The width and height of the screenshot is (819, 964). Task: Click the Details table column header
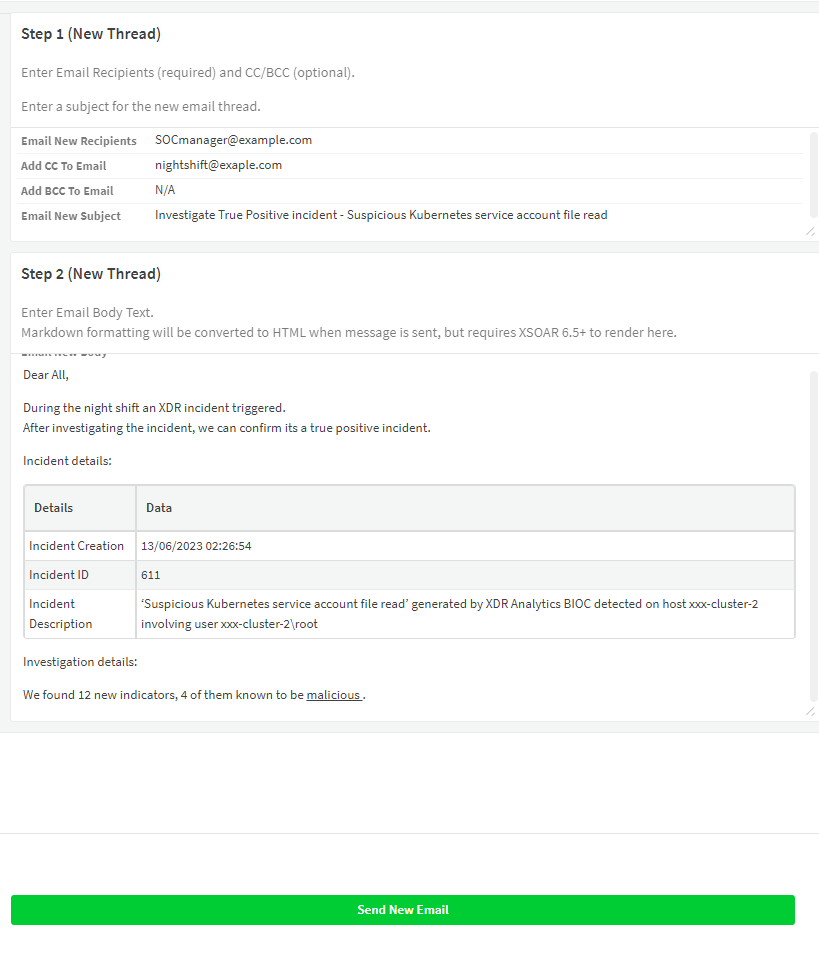53,508
